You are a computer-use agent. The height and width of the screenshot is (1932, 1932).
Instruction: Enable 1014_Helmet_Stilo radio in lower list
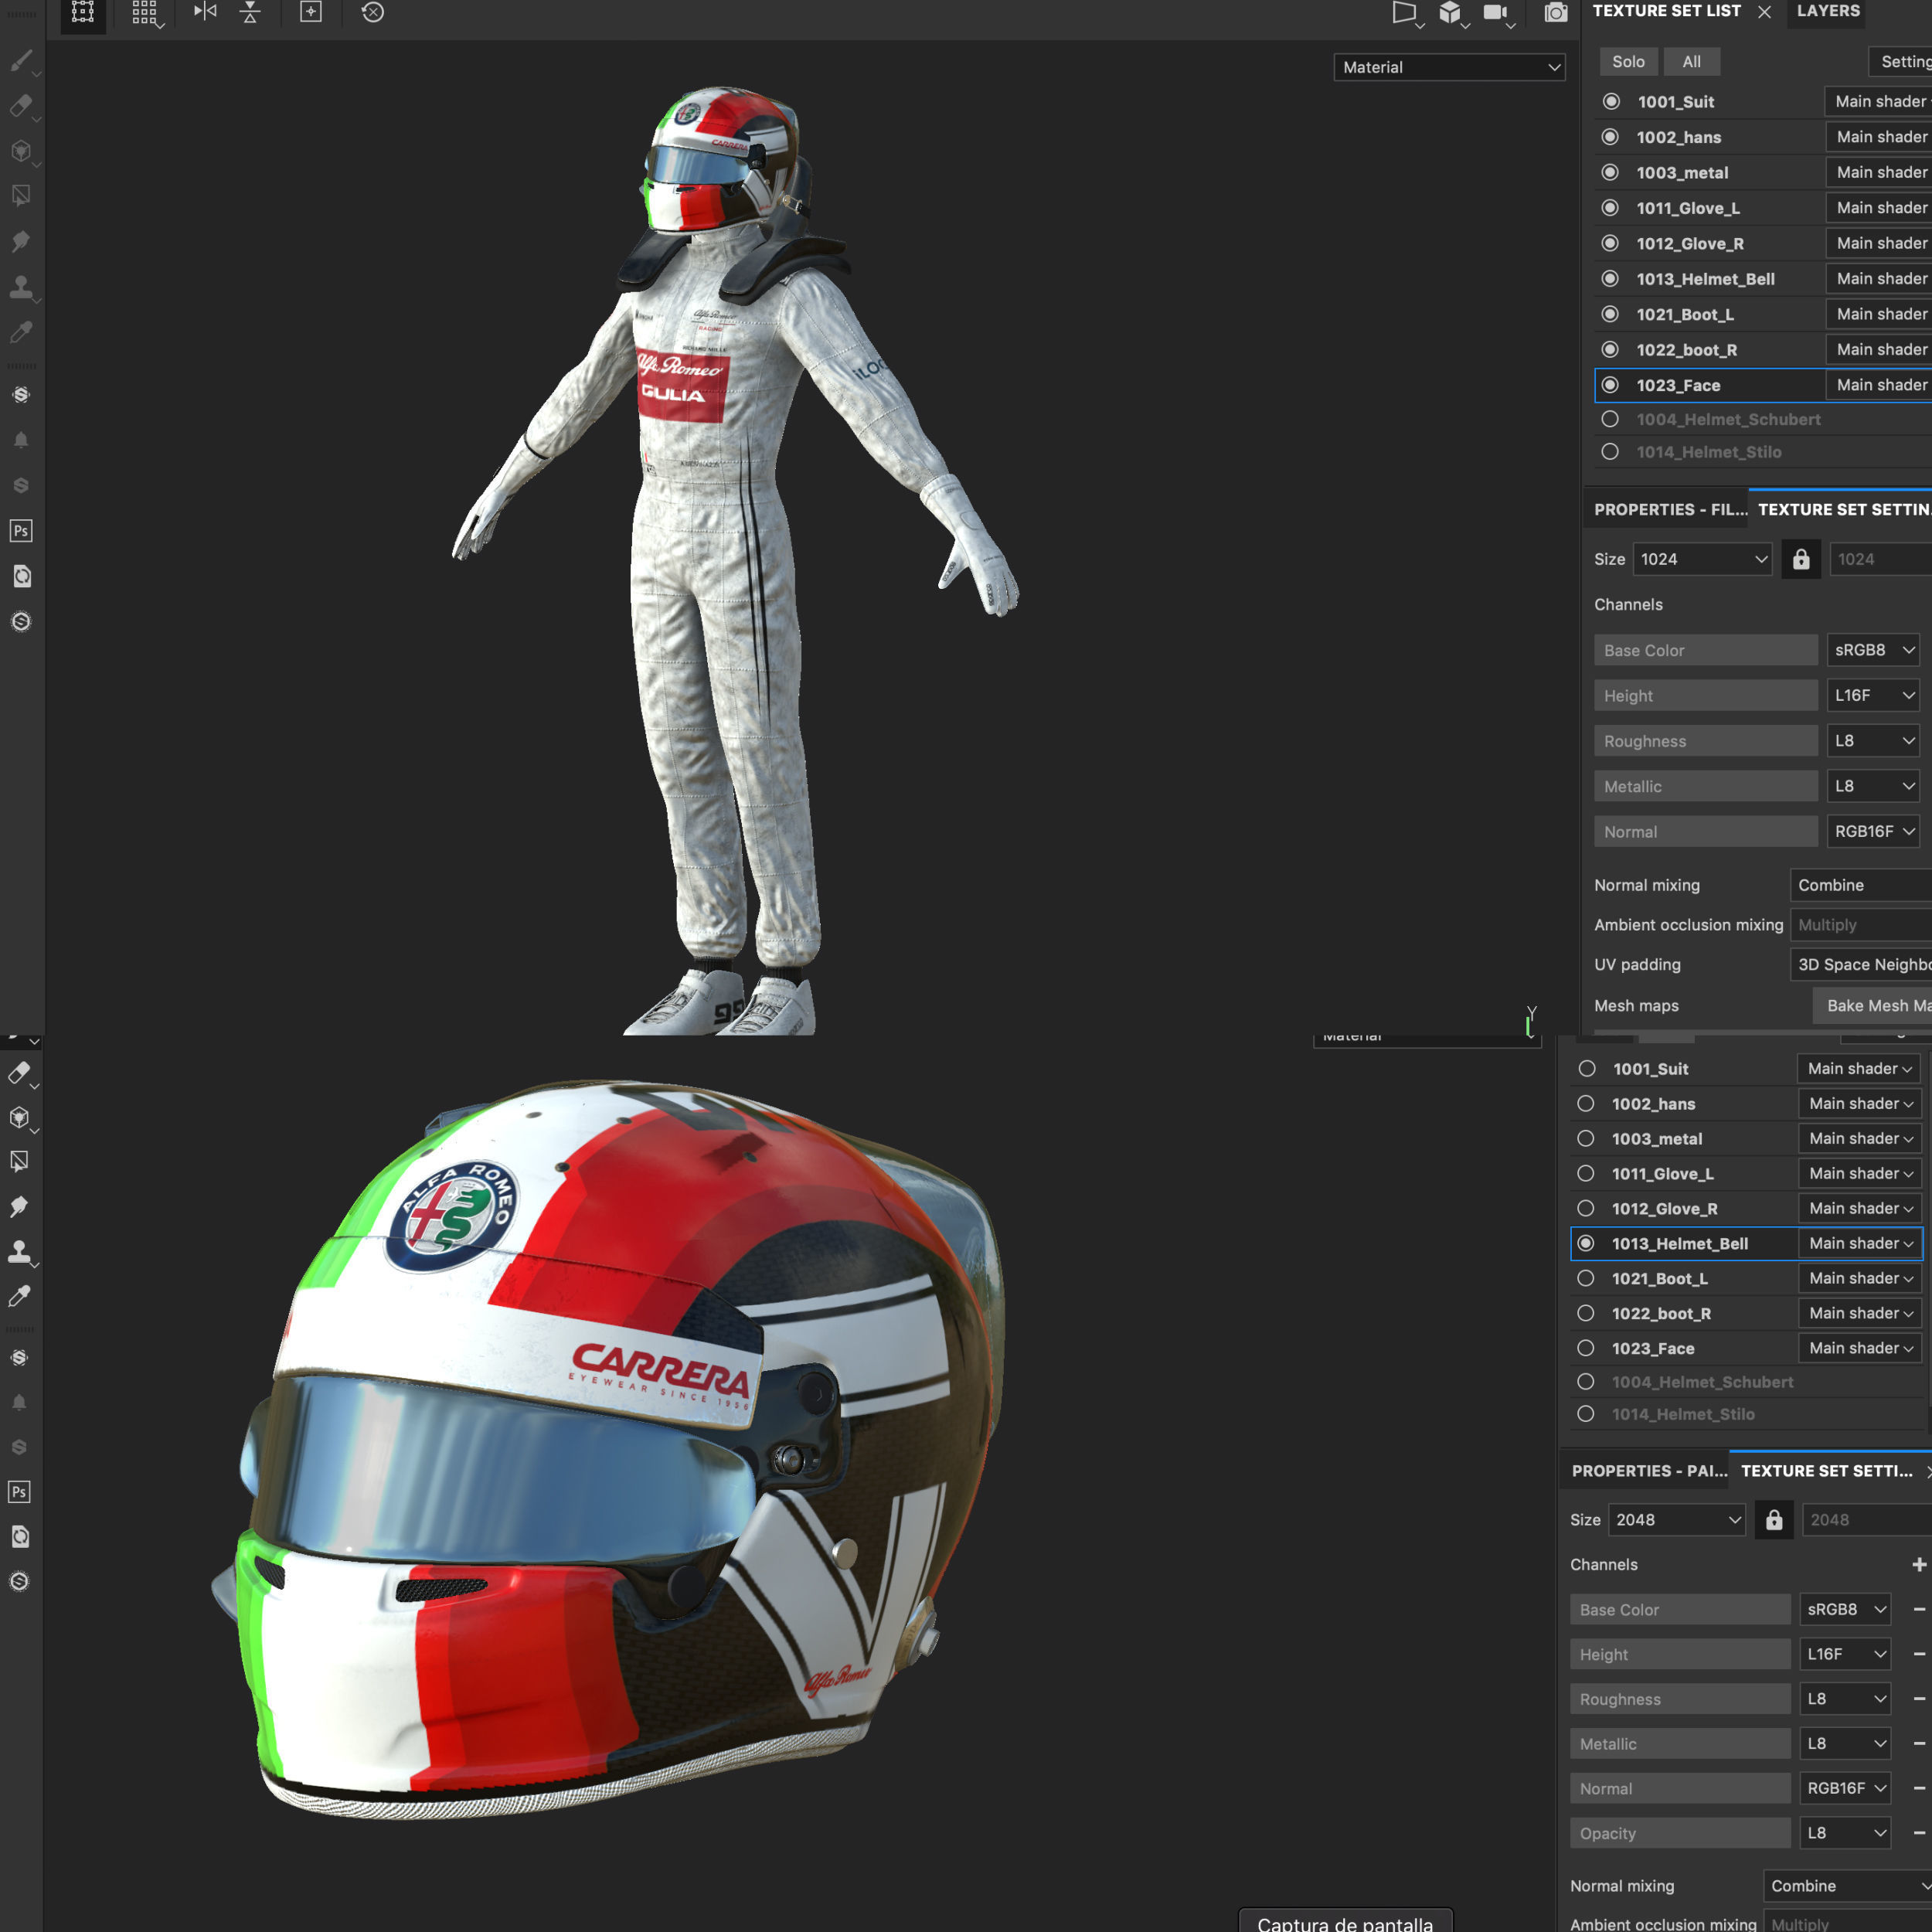click(1586, 1414)
